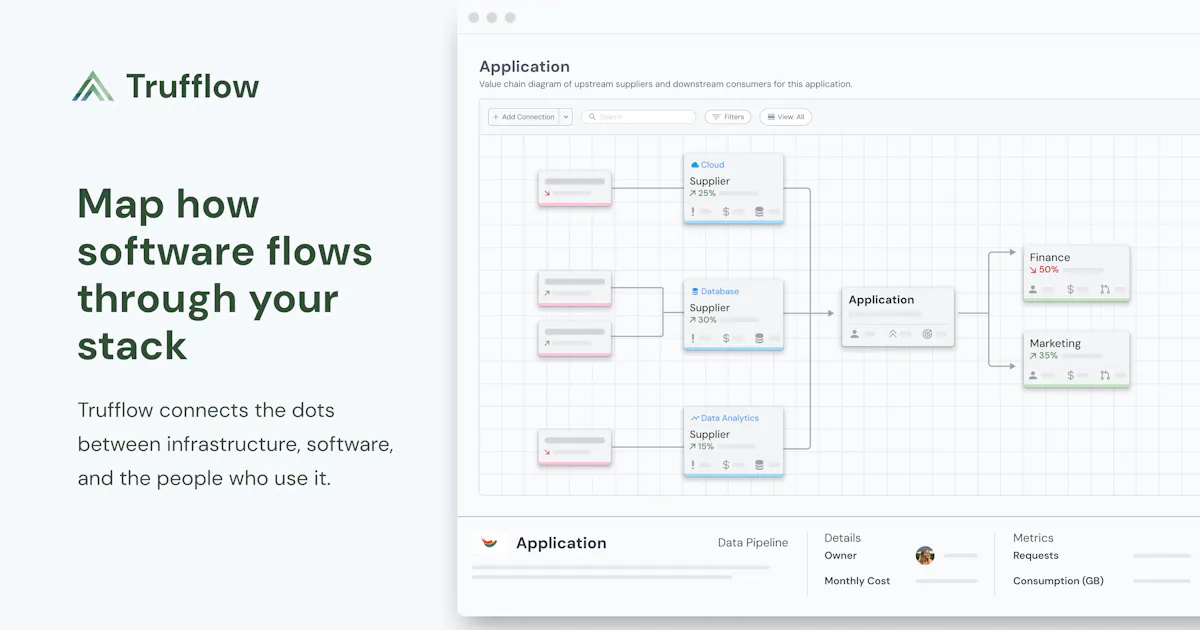
Task: Click the person icon on Application node
Action: tap(854, 334)
